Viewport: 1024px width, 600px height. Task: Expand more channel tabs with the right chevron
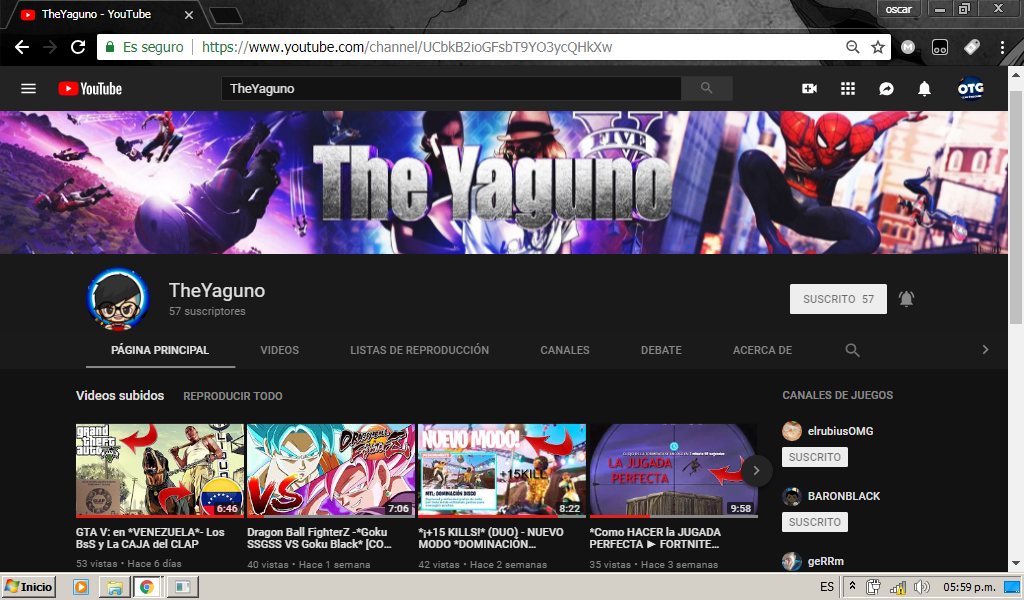coord(984,350)
